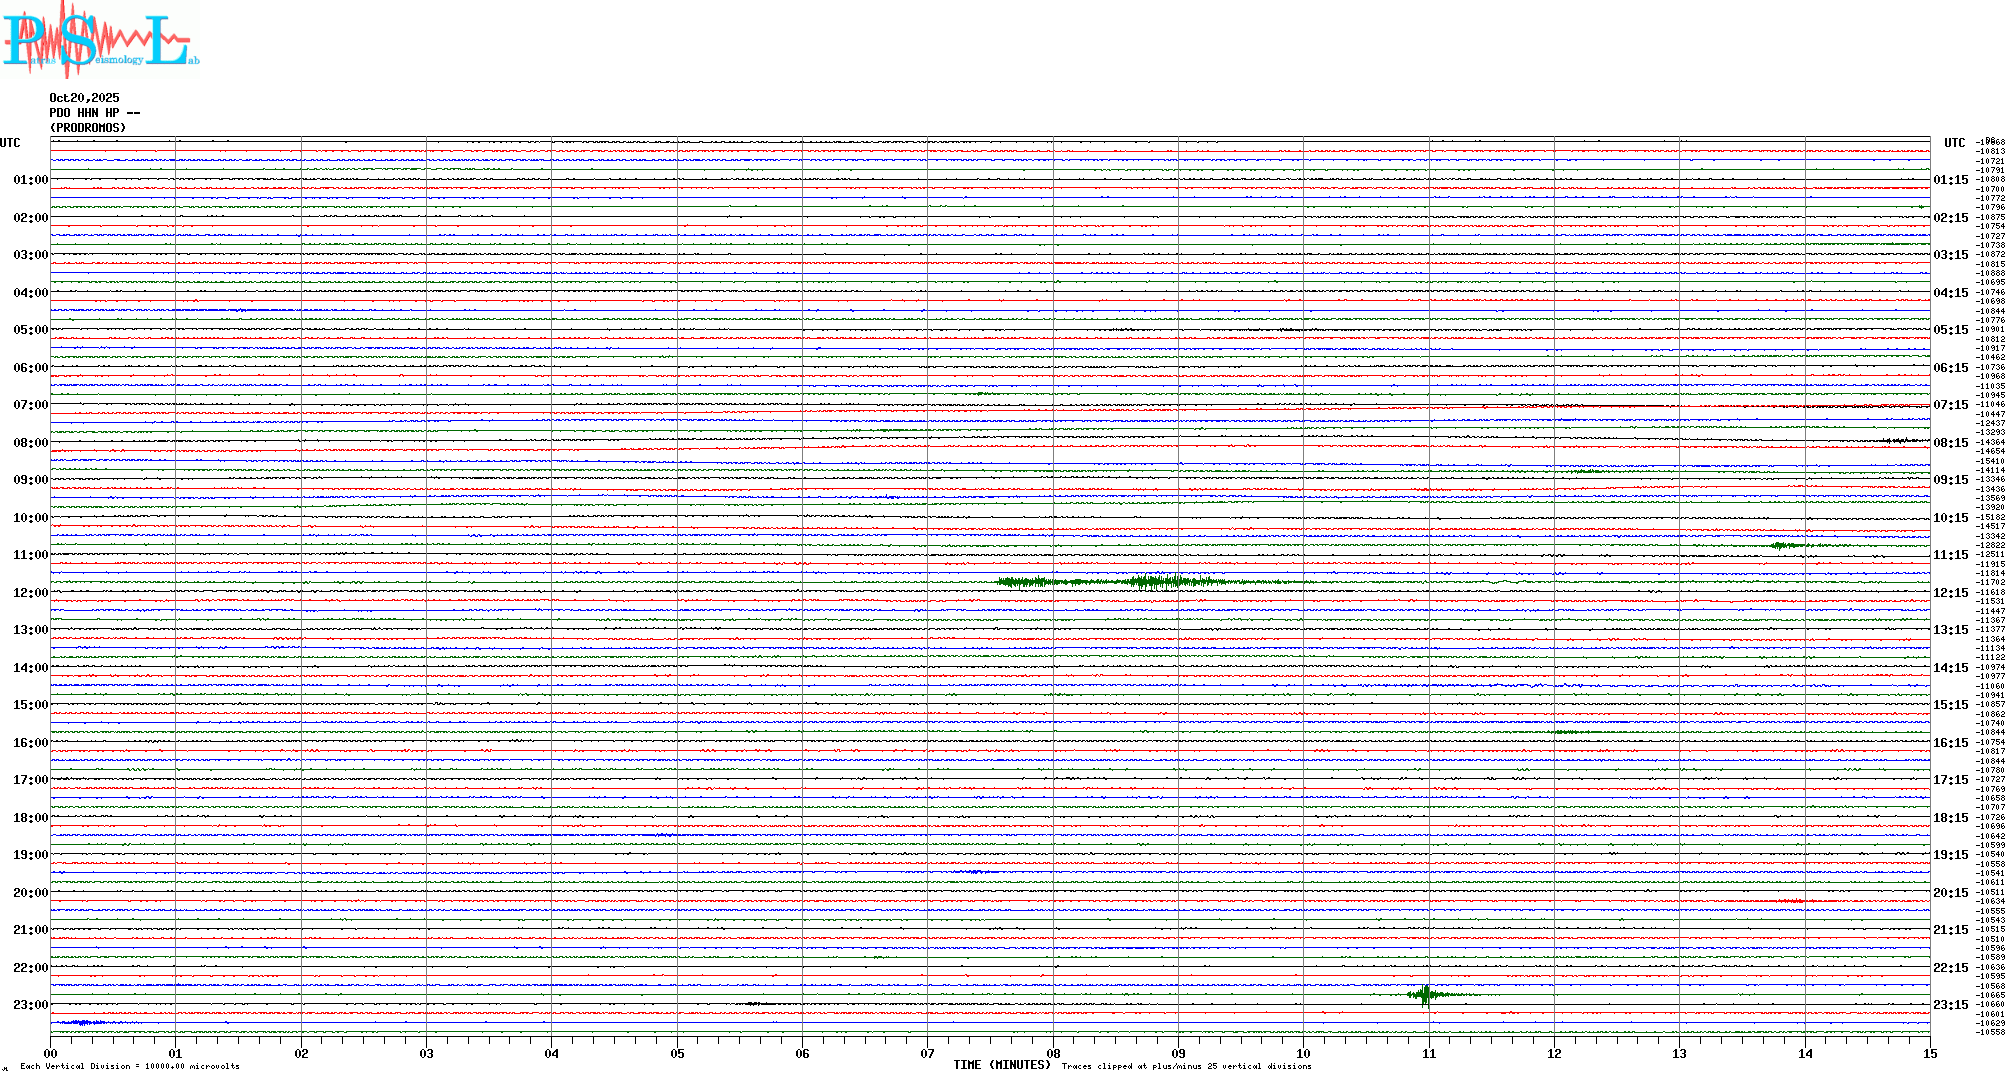Click the green spike event near minute 11
Screen dimensions: 2010x1080
[1425, 994]
